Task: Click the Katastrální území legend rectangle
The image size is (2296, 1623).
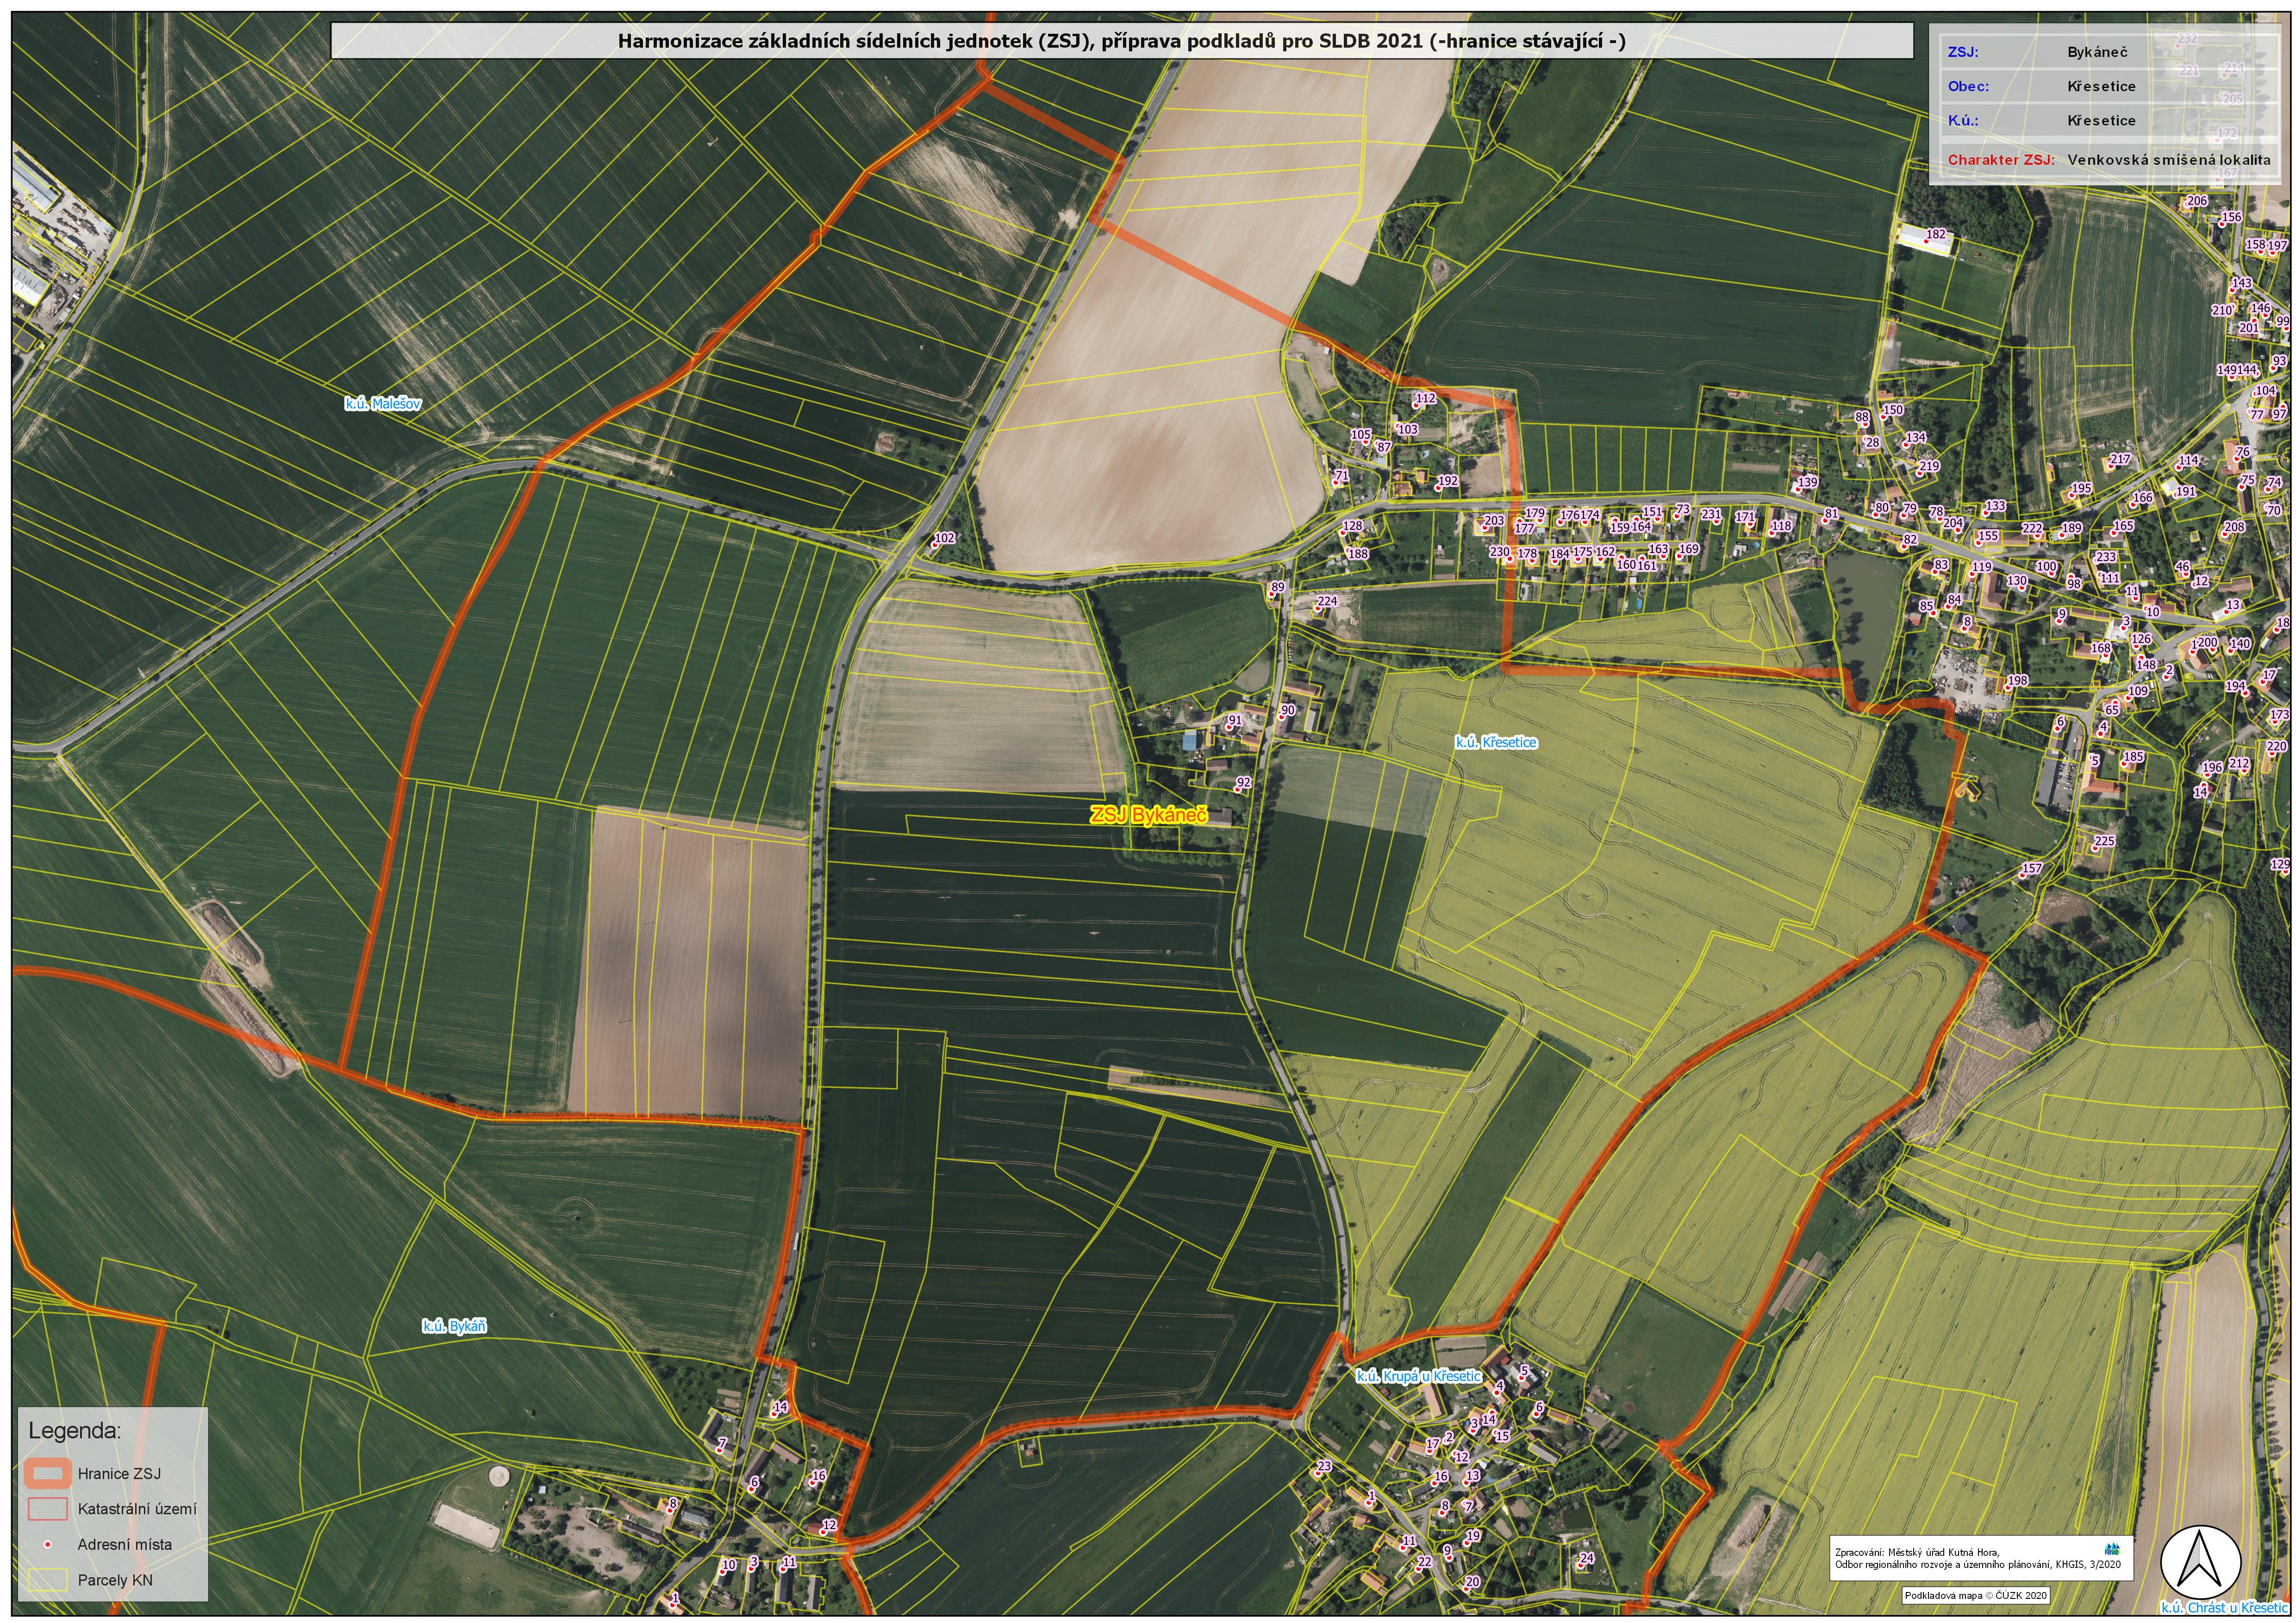Action: coord(48,1509)
